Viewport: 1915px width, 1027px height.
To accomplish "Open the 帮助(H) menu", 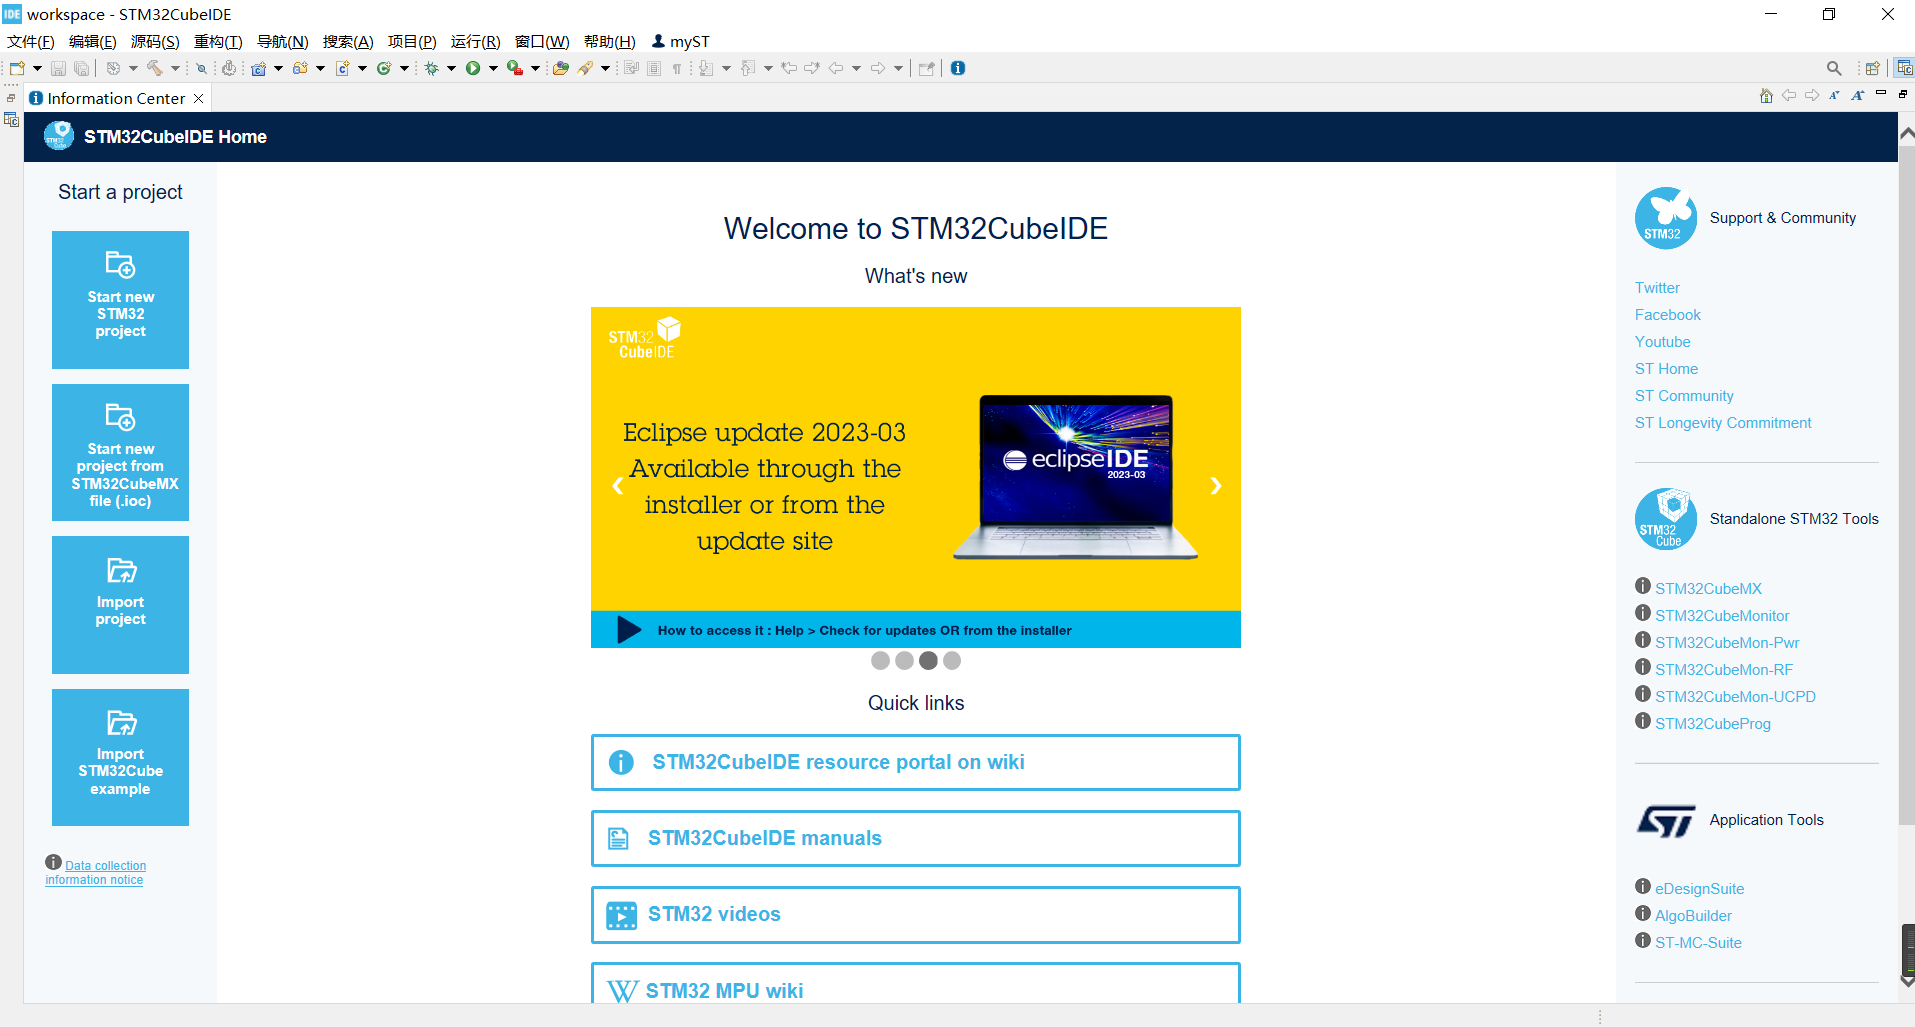I will [x=609, y=41].
